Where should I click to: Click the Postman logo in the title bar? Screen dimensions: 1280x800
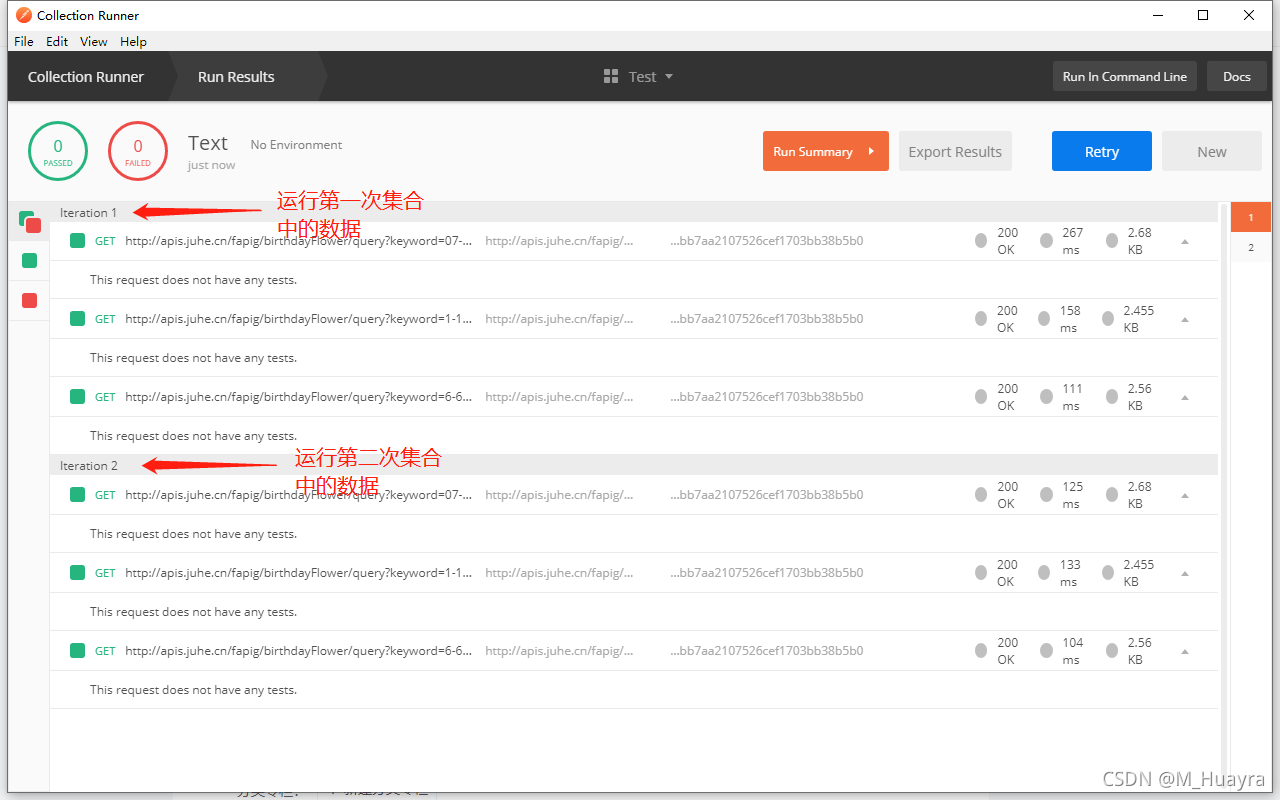tap(23, 15)
